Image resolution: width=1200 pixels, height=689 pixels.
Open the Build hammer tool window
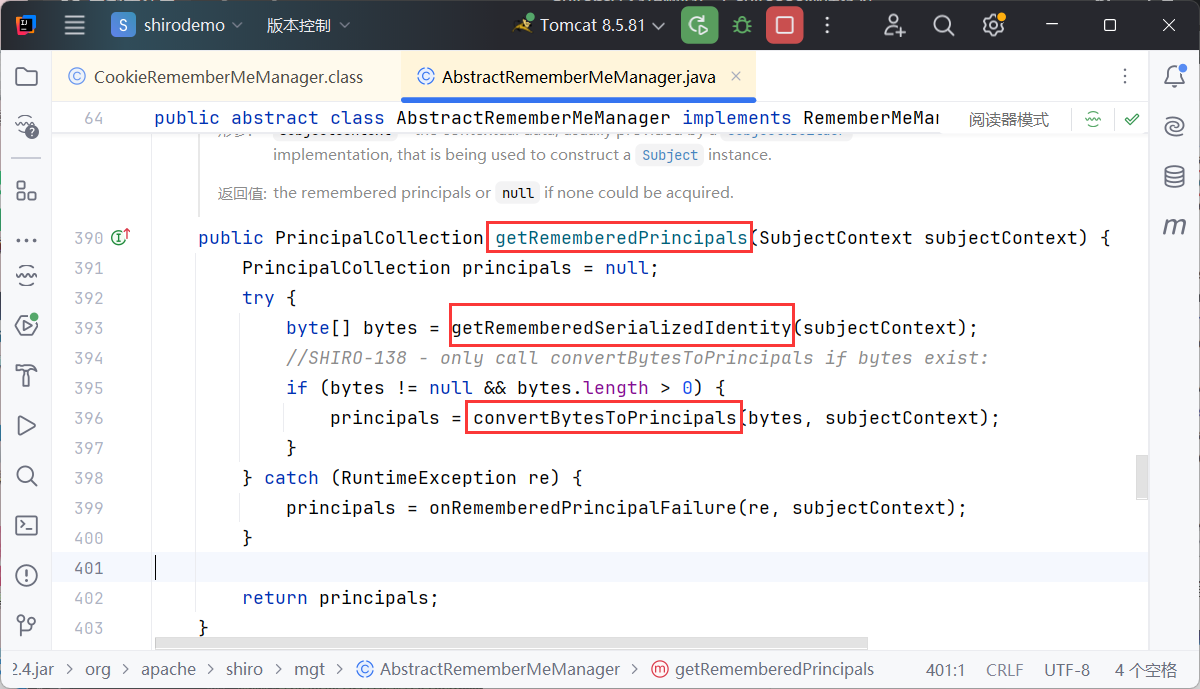tap(27, 376)
